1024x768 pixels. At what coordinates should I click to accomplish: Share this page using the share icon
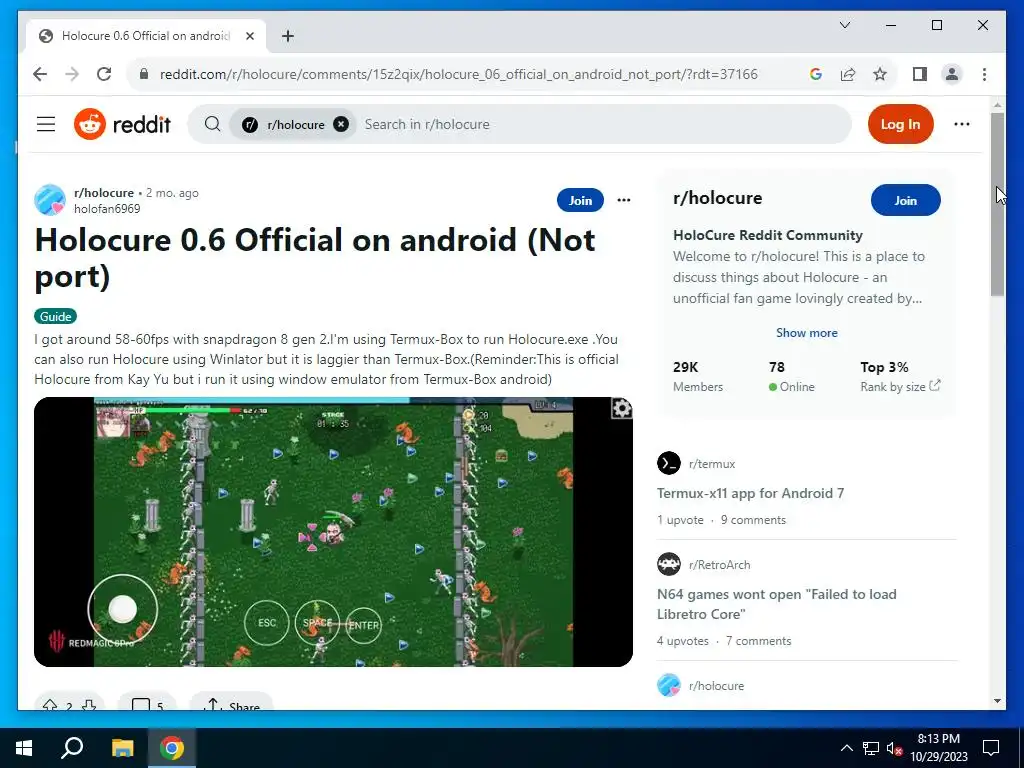coord(848,74)
